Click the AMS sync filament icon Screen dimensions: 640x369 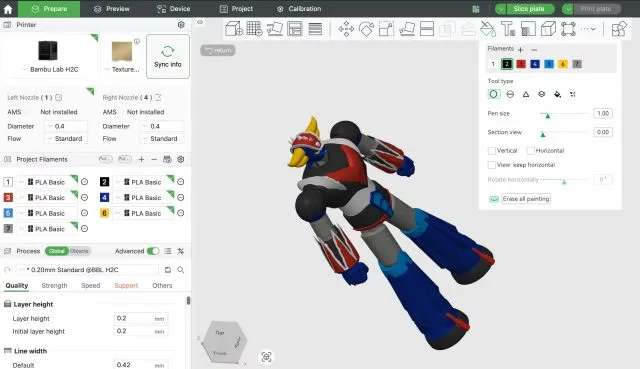pyautogui.click(x=167, y=160)
